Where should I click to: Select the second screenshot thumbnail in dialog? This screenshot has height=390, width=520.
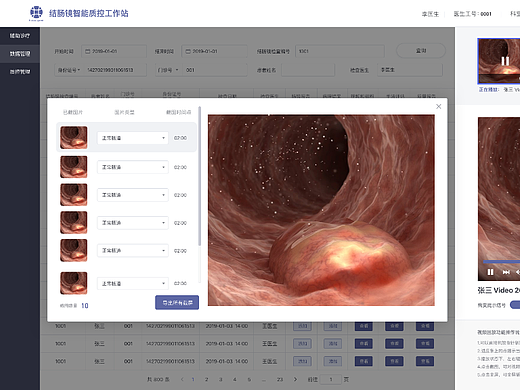(74, 167)
